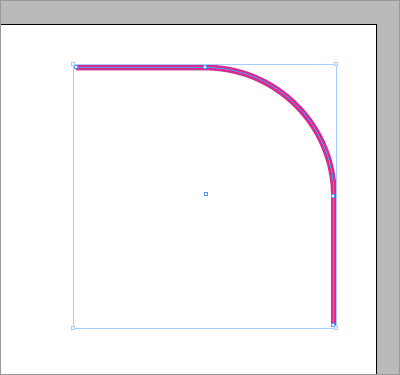
Task: Select anchor where horizontal line meets the curve
Action: [205, 67]
